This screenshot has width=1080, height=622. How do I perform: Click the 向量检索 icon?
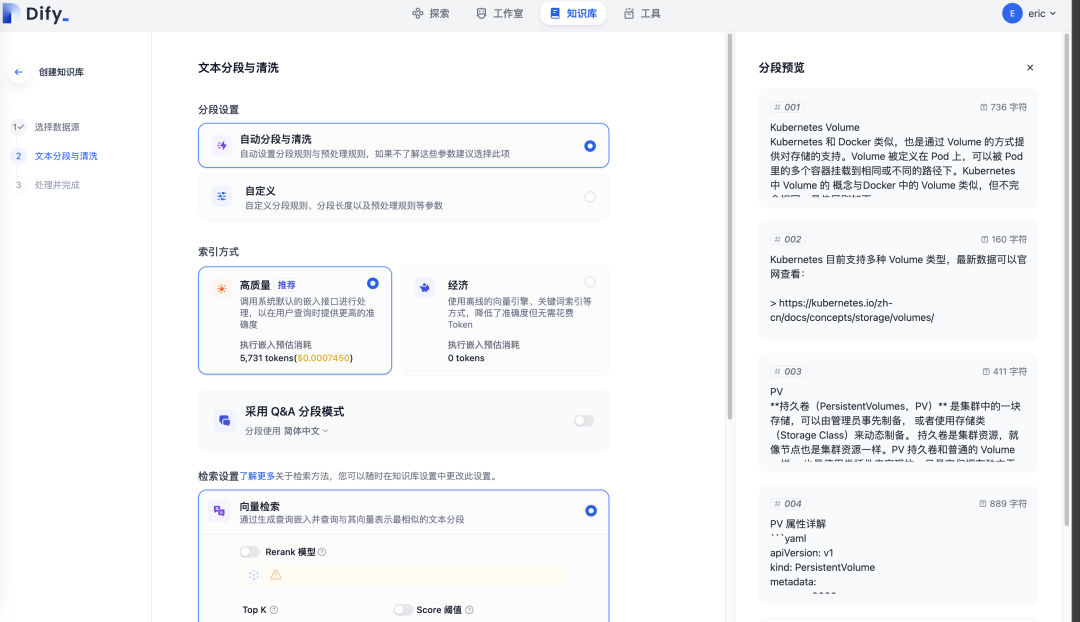219,510
